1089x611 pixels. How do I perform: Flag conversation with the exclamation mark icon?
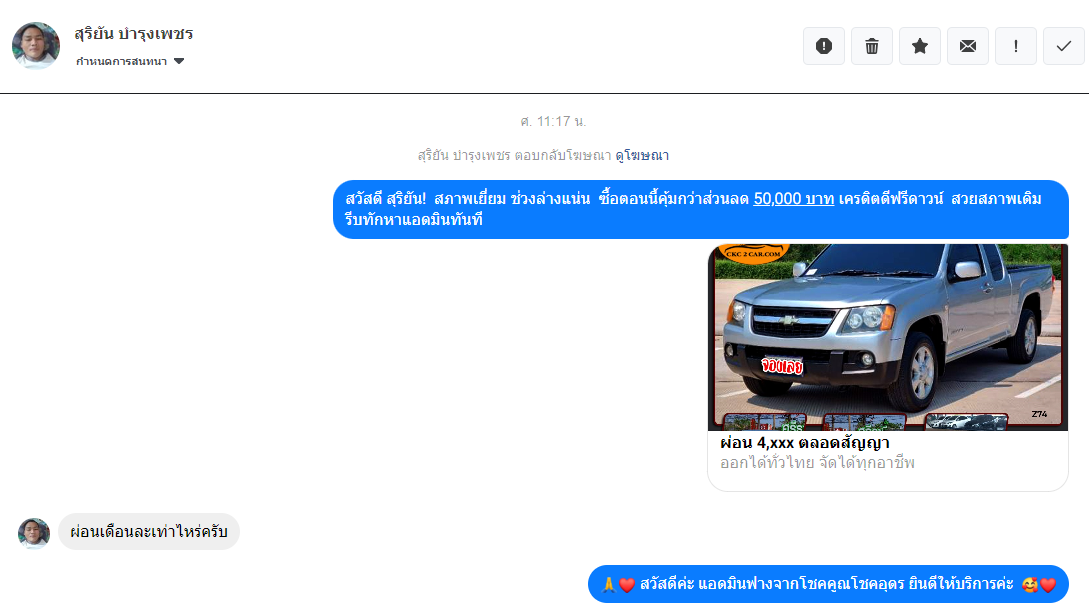coord(1015,46)
